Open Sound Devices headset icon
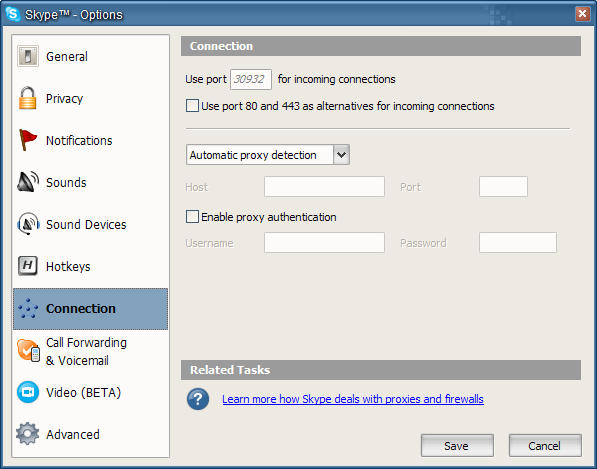Screen dimensions: 597x469 pos(28,224)
